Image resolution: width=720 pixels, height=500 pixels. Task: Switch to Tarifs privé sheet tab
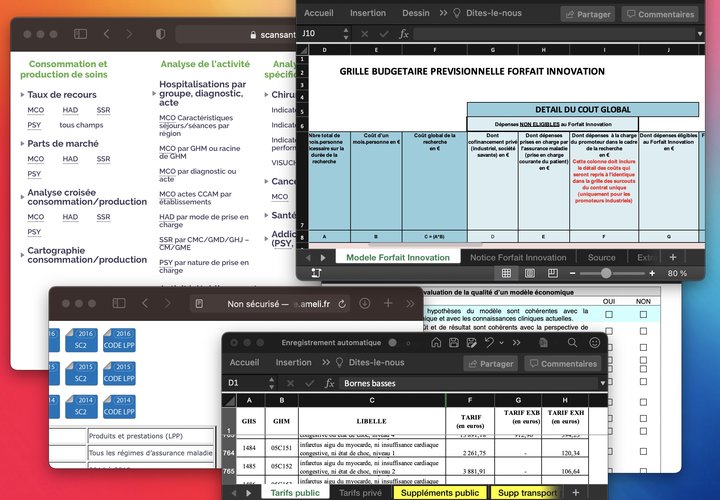(x=360, y=493)
